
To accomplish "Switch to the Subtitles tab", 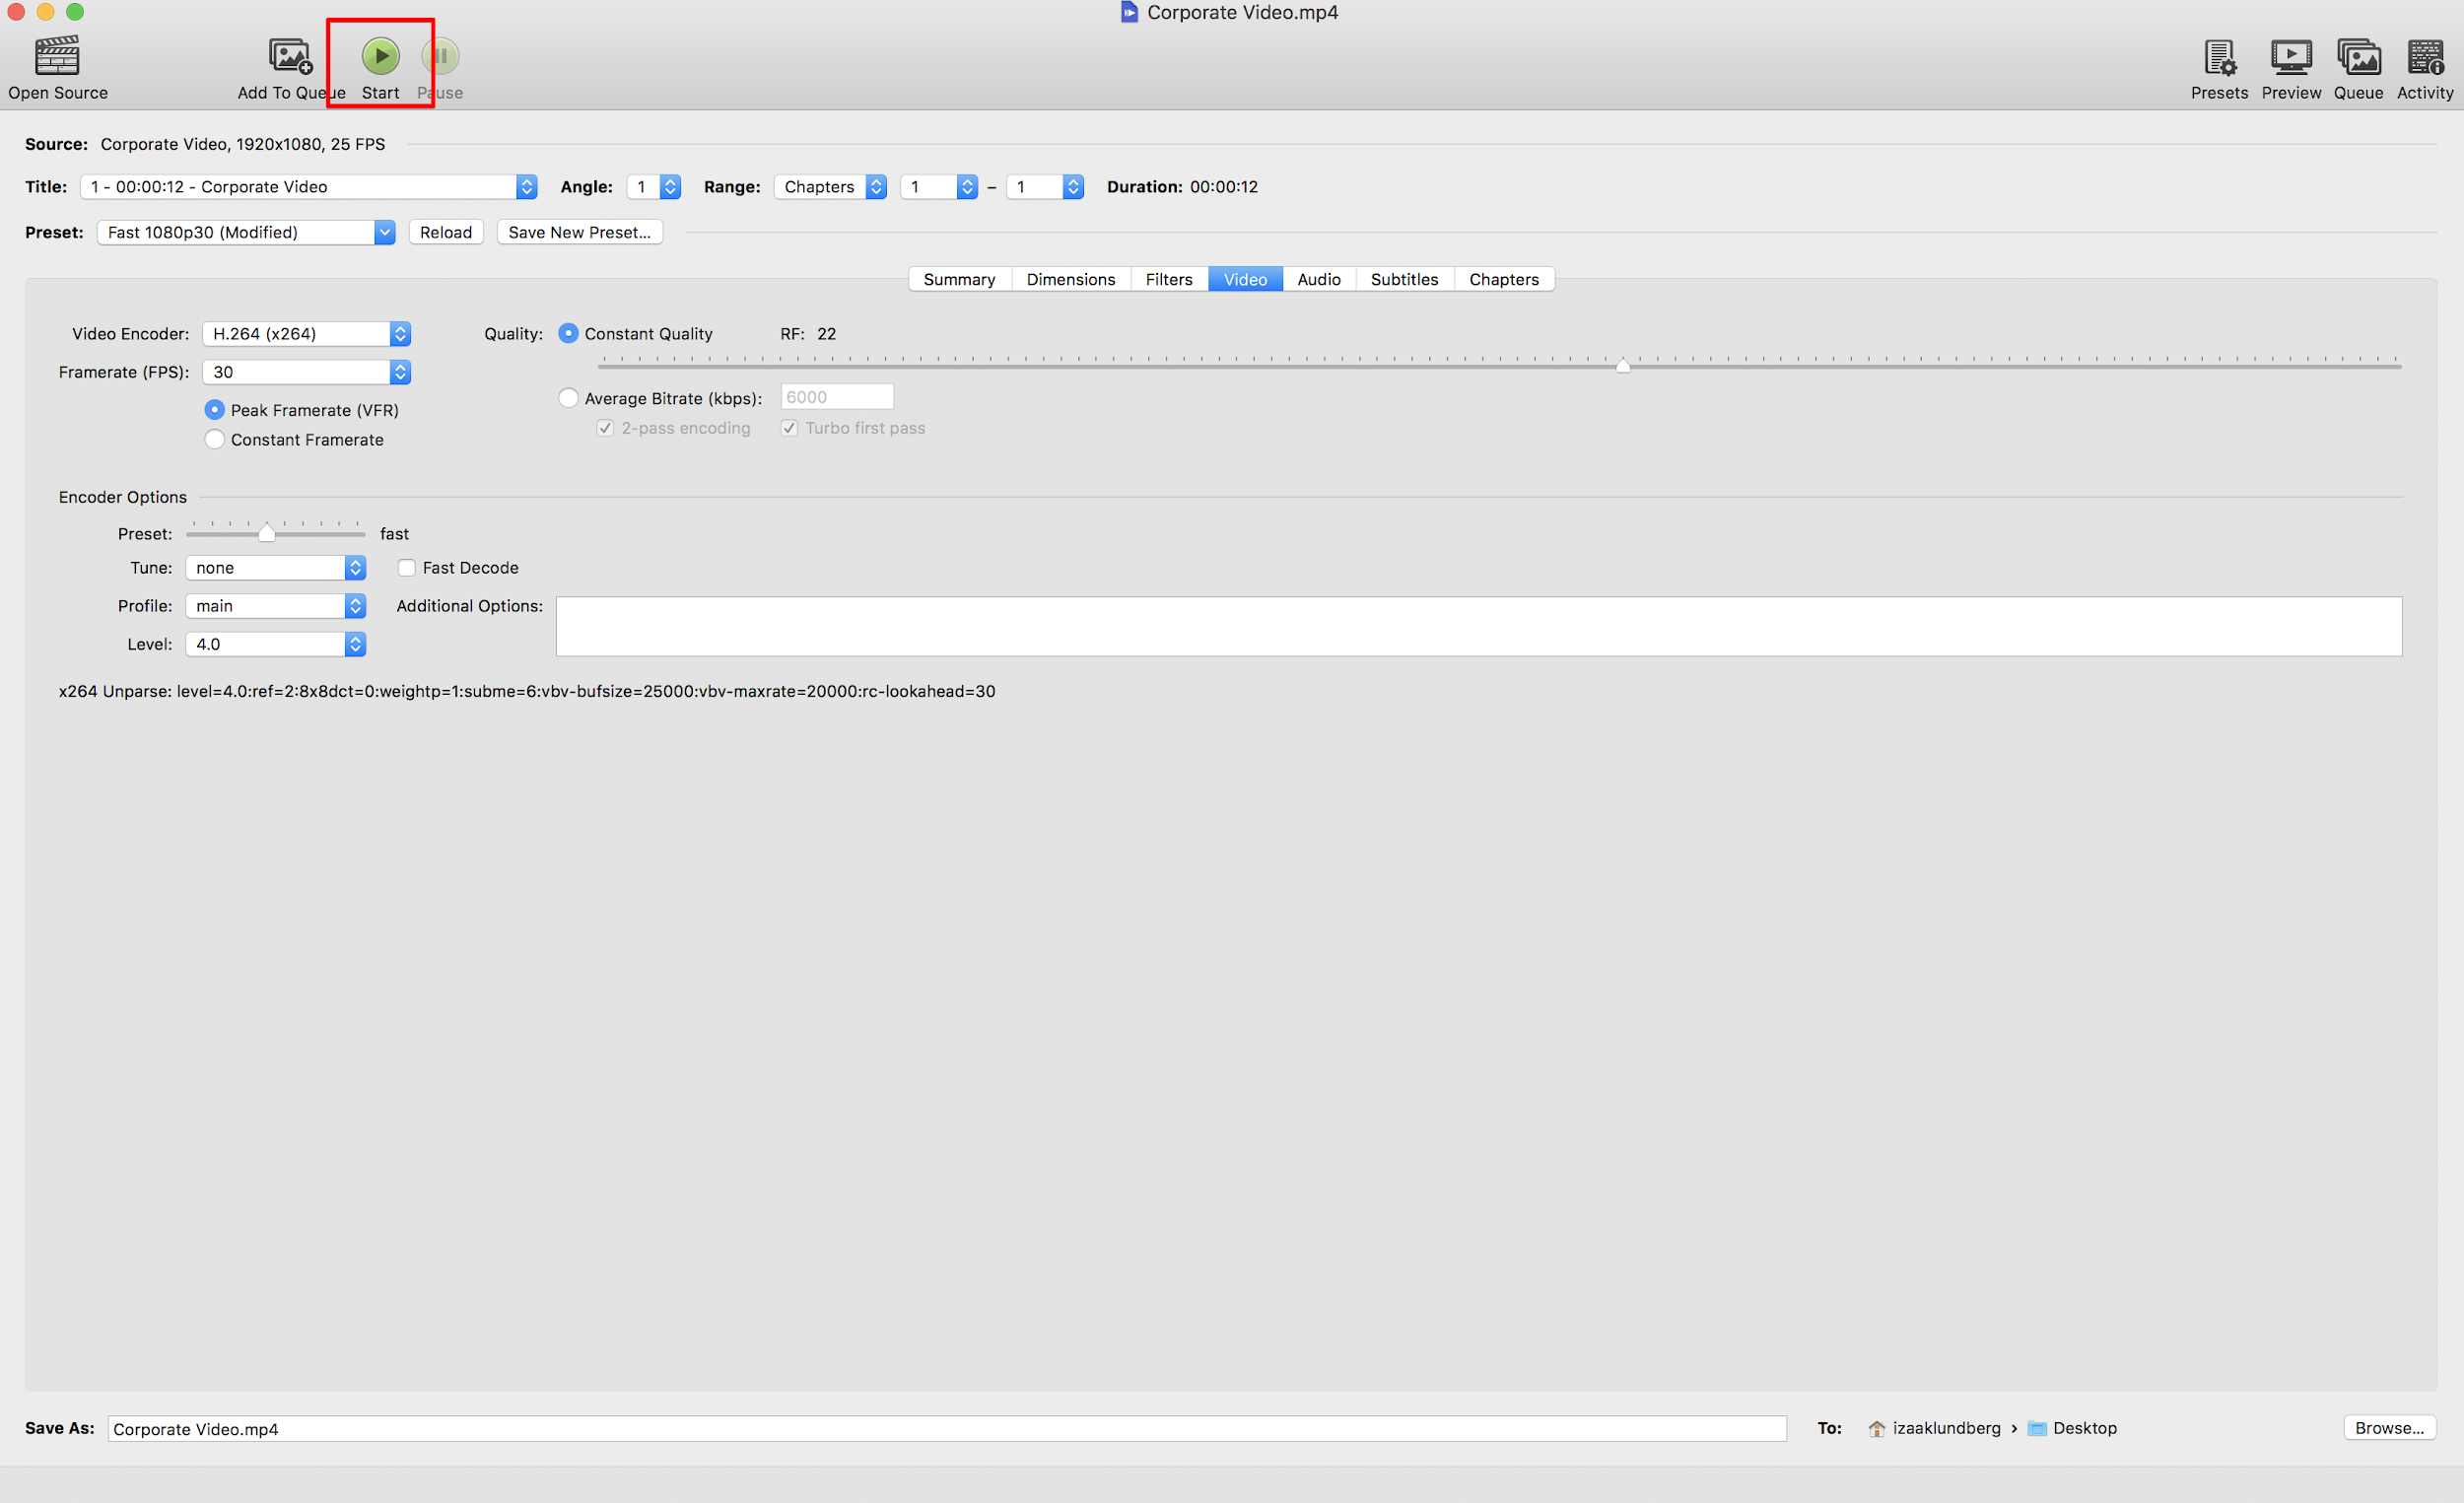I will [1405, 279].
